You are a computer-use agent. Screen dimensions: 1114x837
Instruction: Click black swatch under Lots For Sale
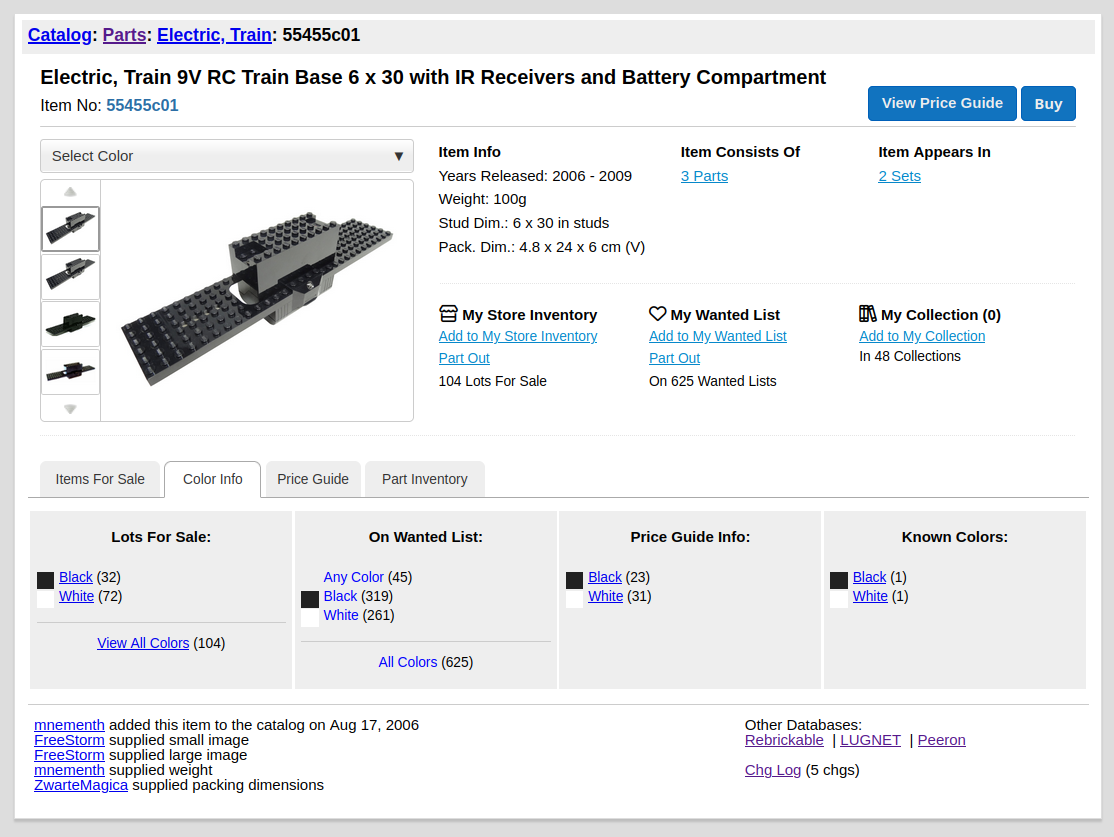coord(45,580)
